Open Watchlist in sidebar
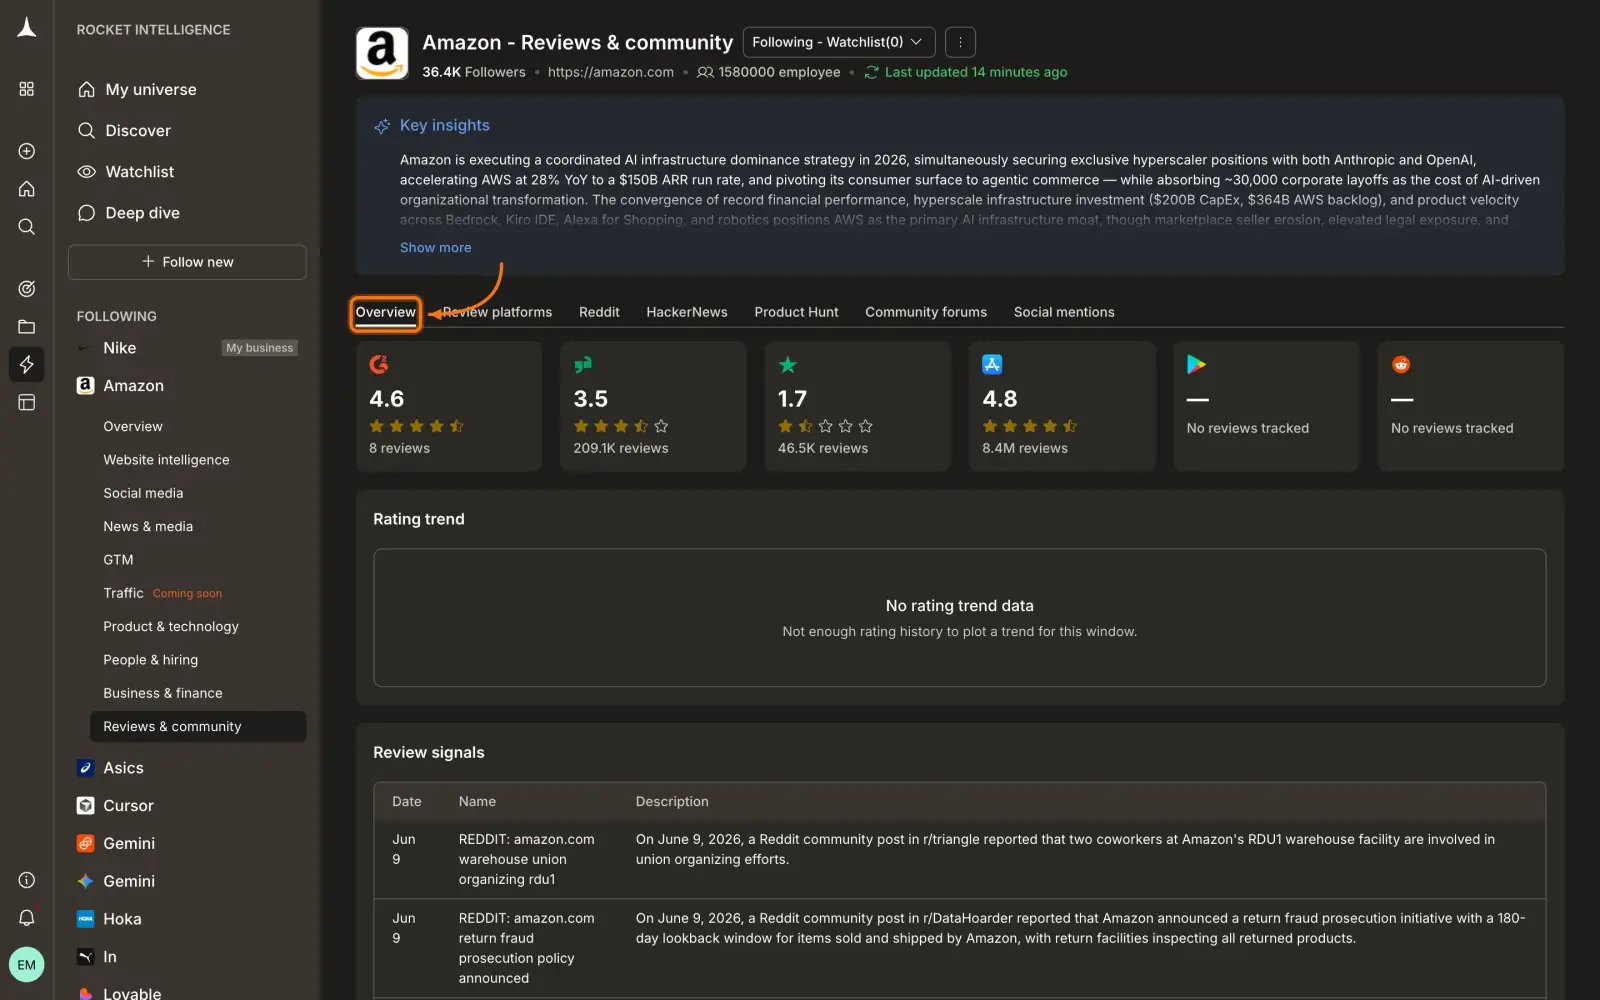 coord(140,172)
